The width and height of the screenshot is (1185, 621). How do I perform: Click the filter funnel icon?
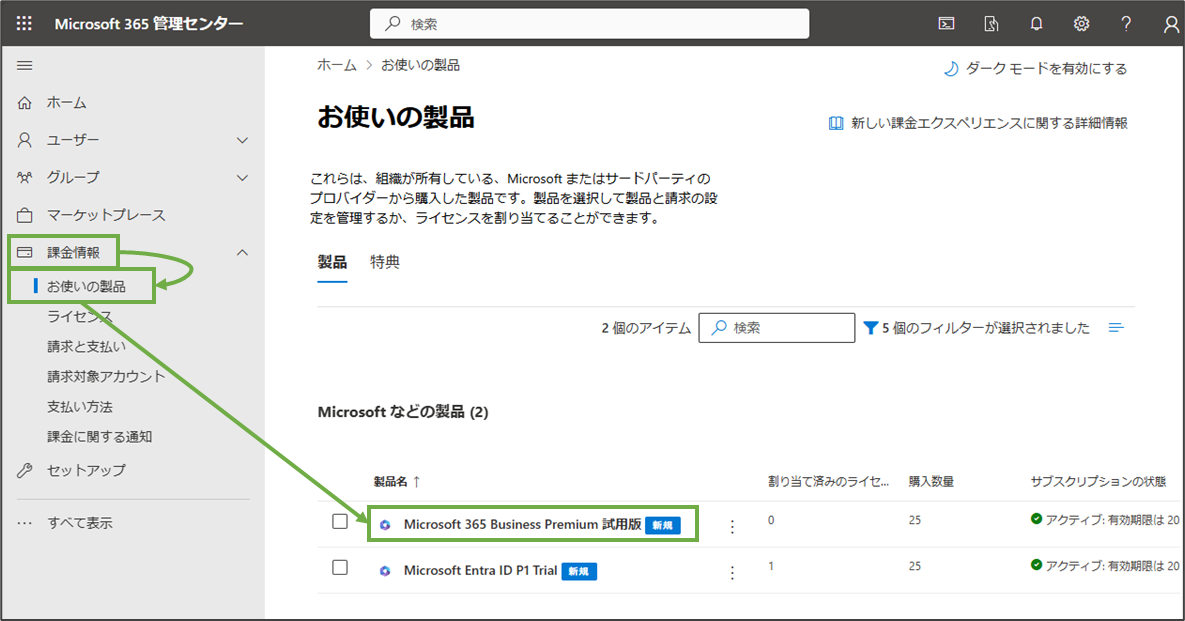pyautogui.click(x=871, y=328)
